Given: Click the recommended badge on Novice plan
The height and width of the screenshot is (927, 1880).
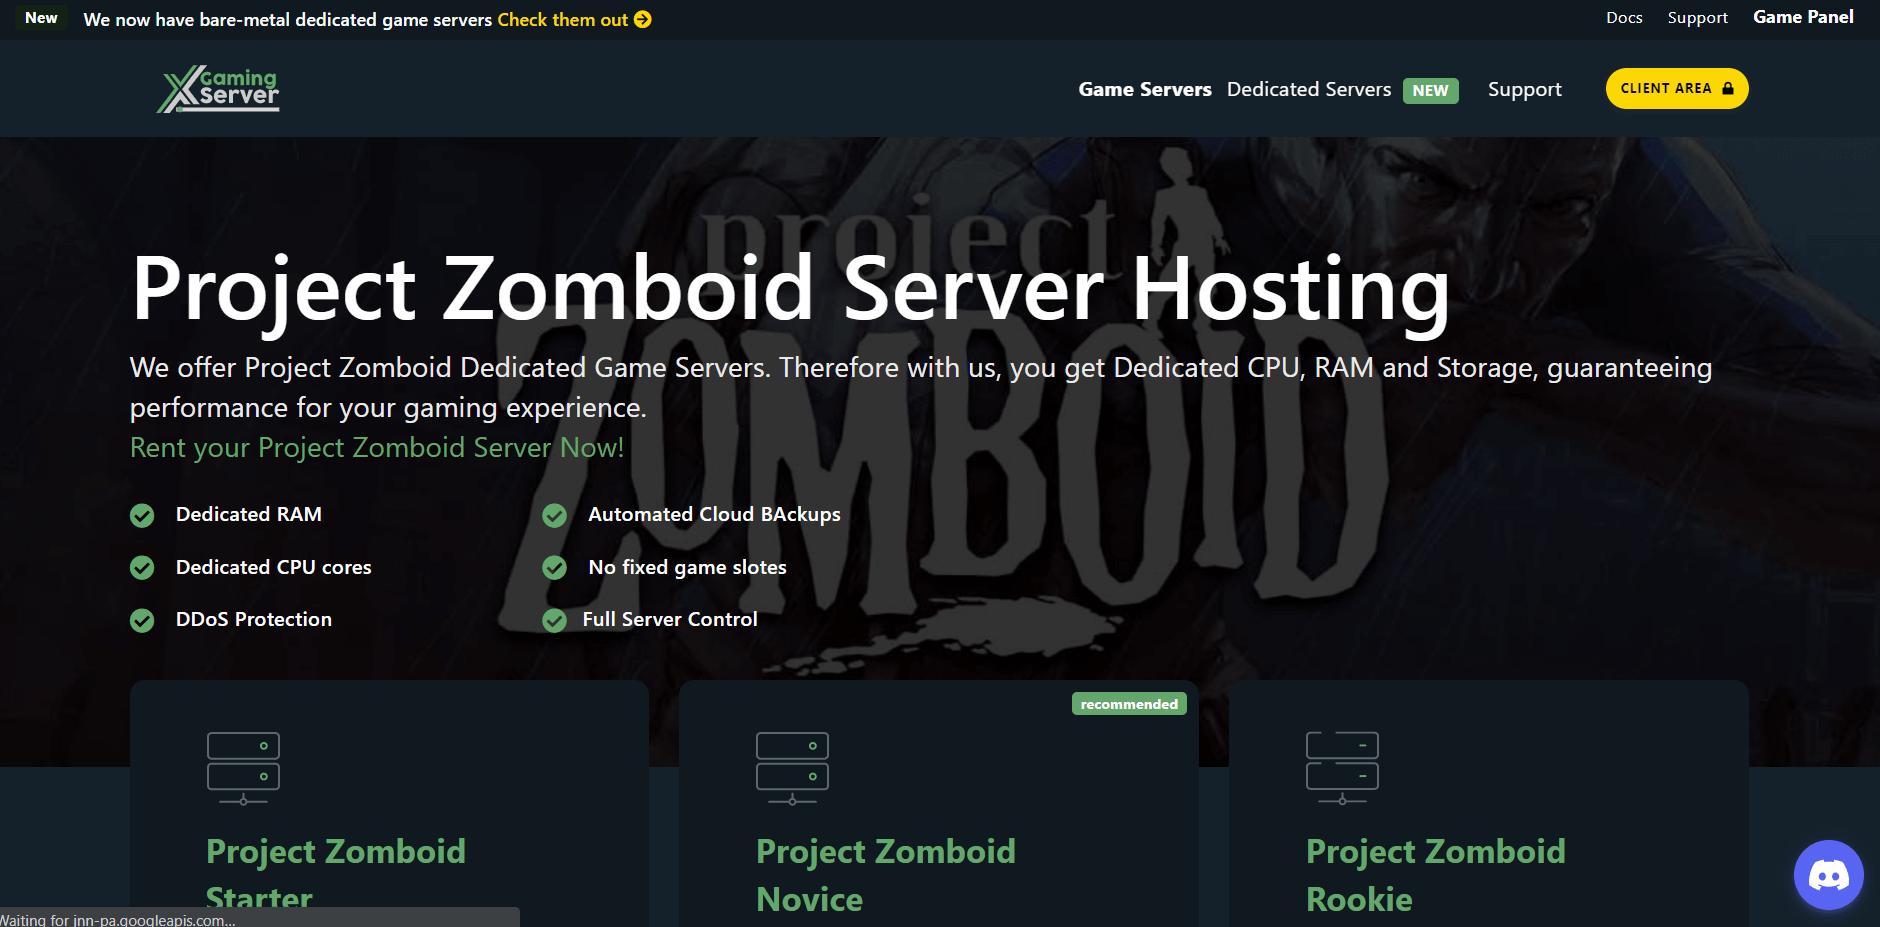Looking at the screenshot, I should pos(1127,703).
